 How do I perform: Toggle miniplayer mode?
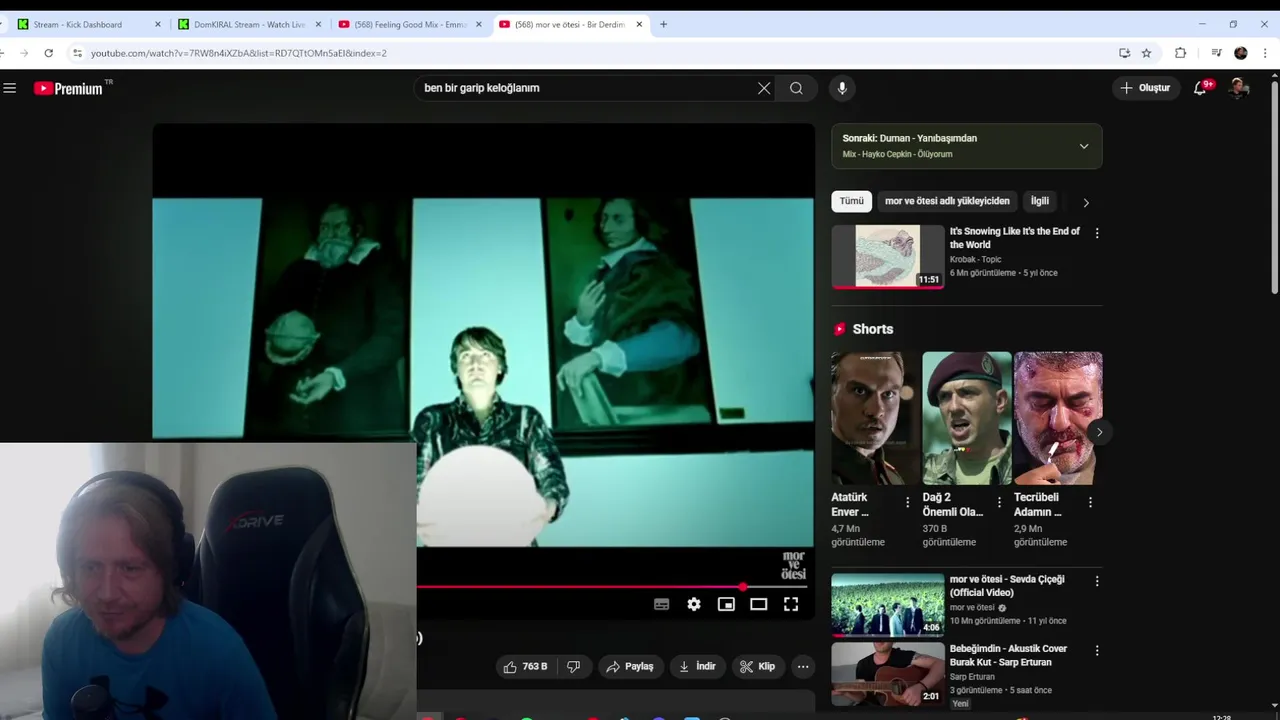[726, 604]
